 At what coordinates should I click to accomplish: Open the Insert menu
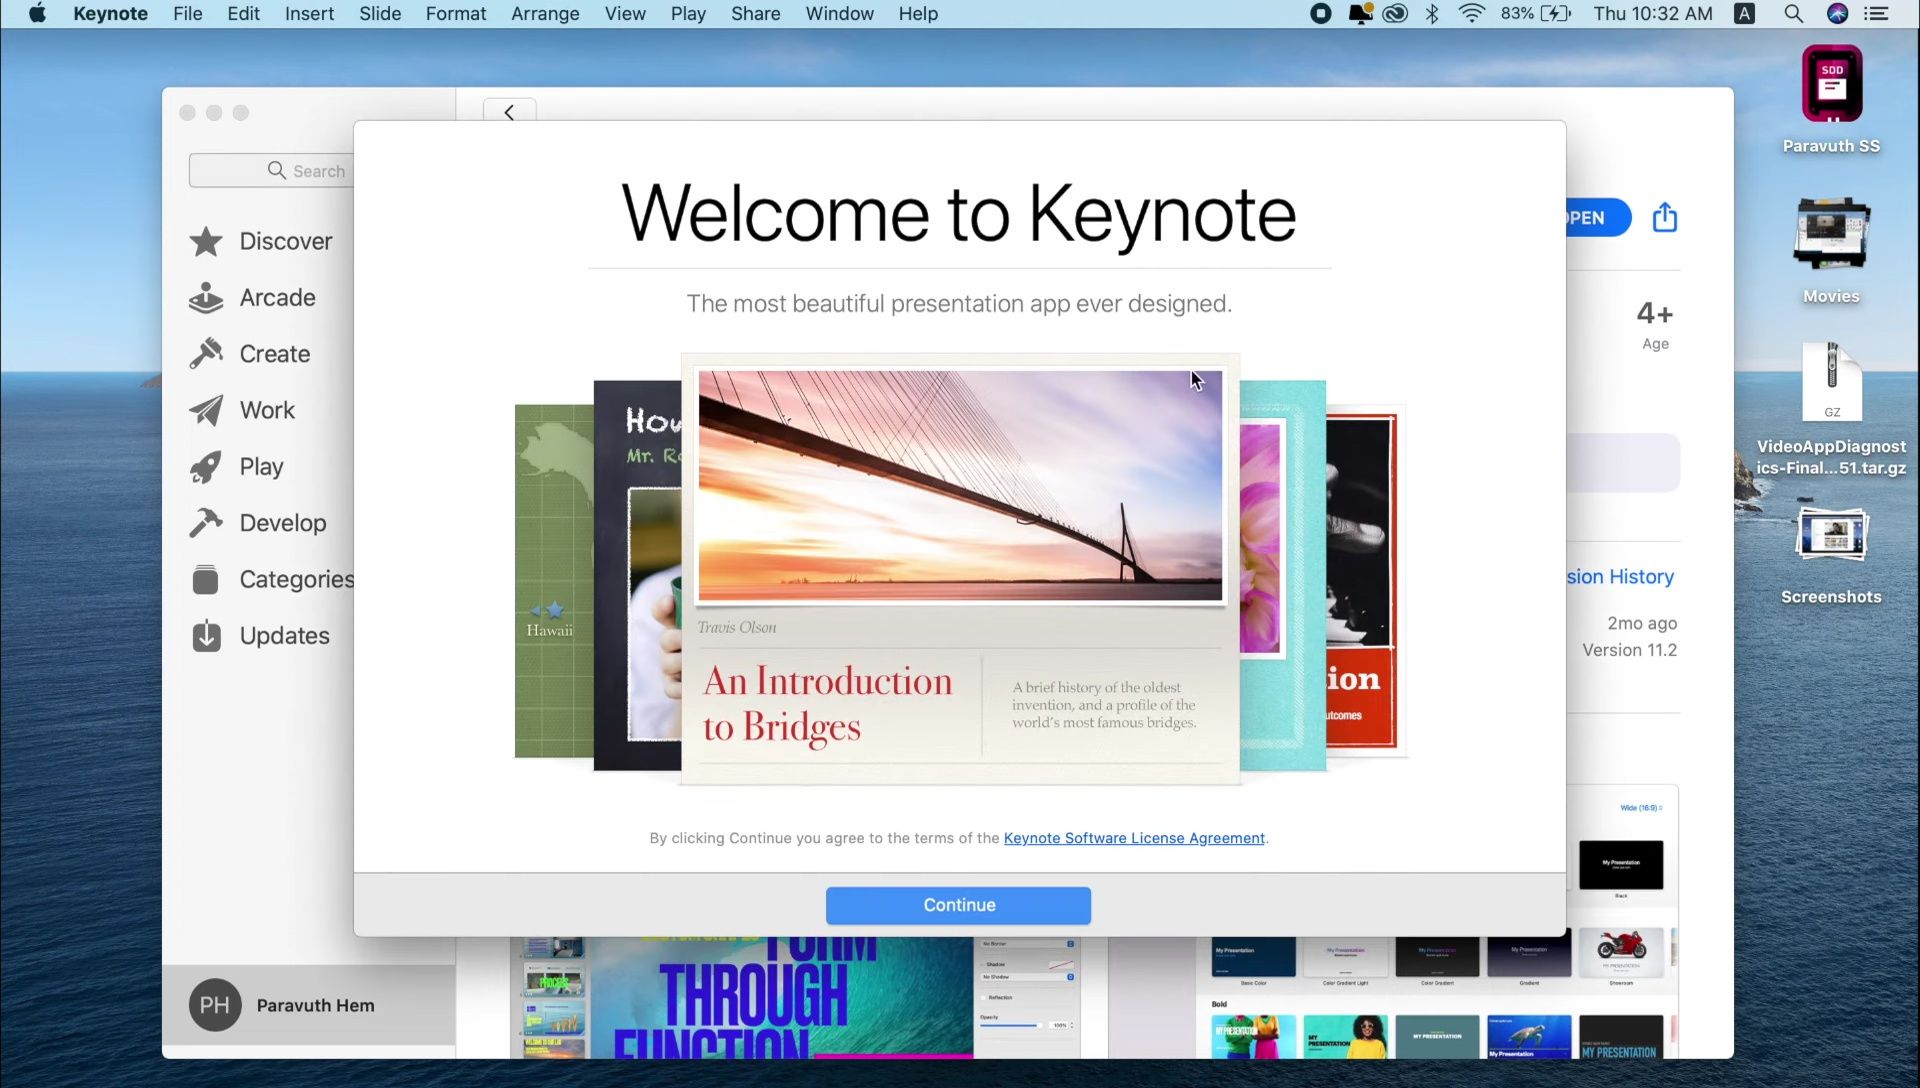coord(309,14)
